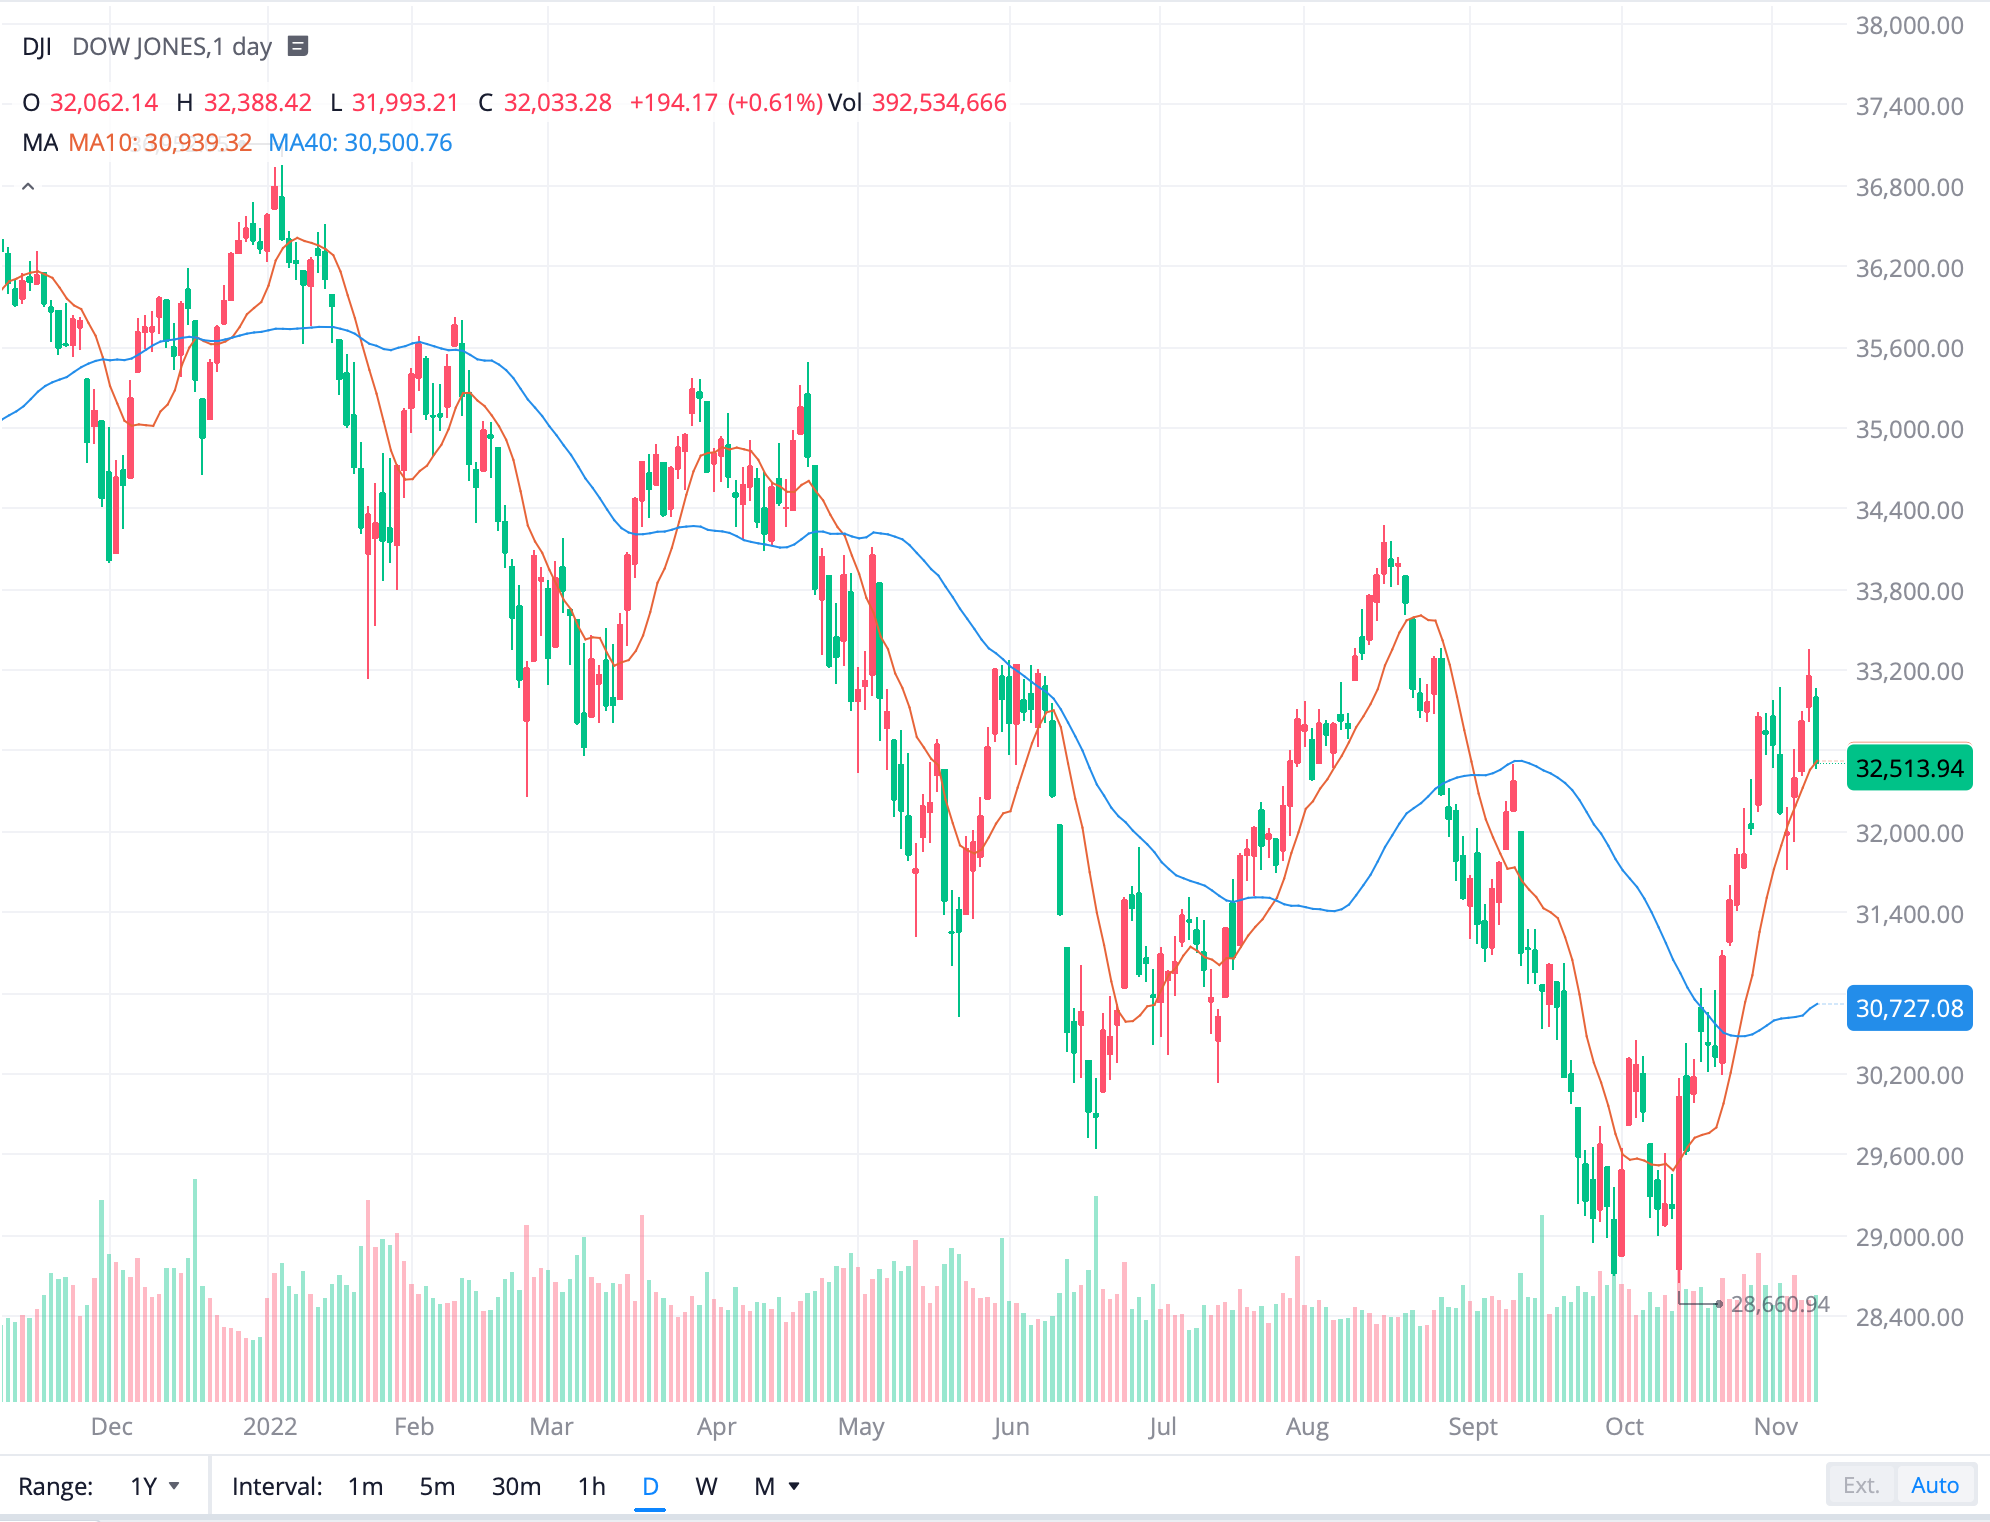1990x1522 pixels.
Task: Click the MA10 indicator label
Action: [160, 143]
